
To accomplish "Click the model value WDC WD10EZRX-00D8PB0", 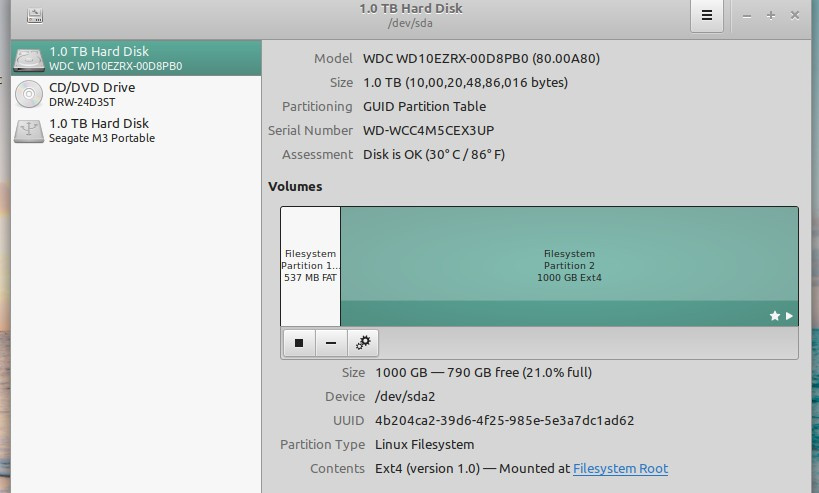I will [481, 58].
